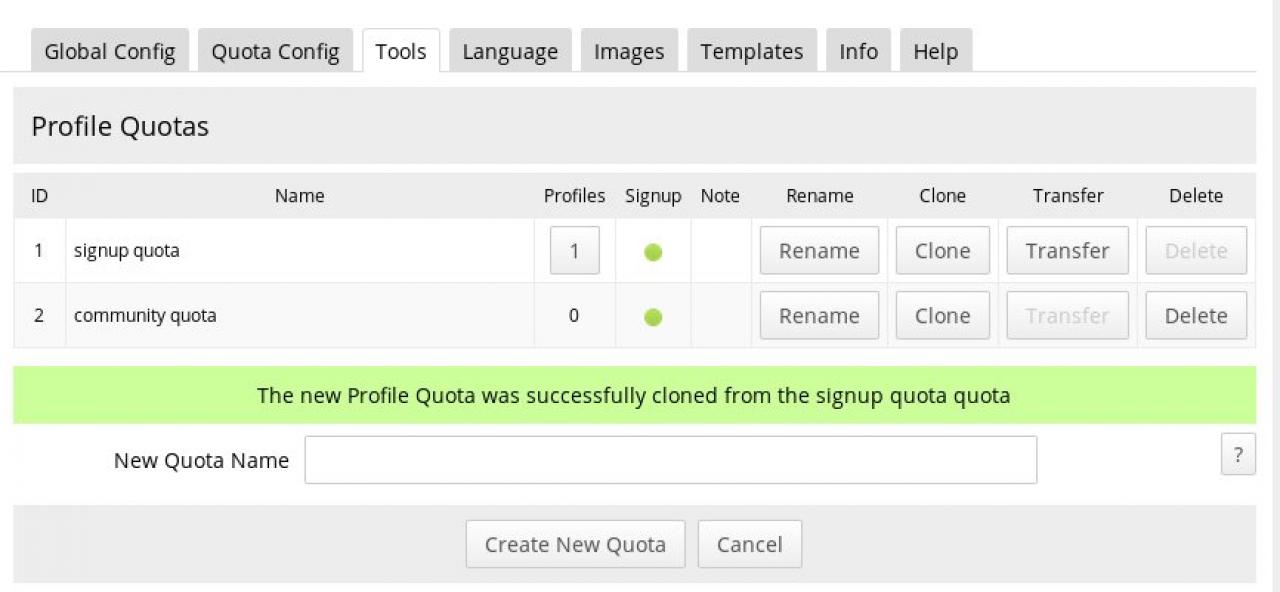
Task: Focus the New Quota Name field
Action: click(670, 460)
